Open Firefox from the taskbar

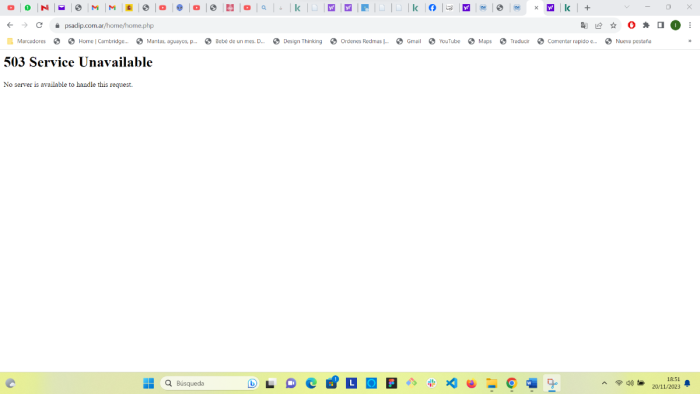(471, 383)
